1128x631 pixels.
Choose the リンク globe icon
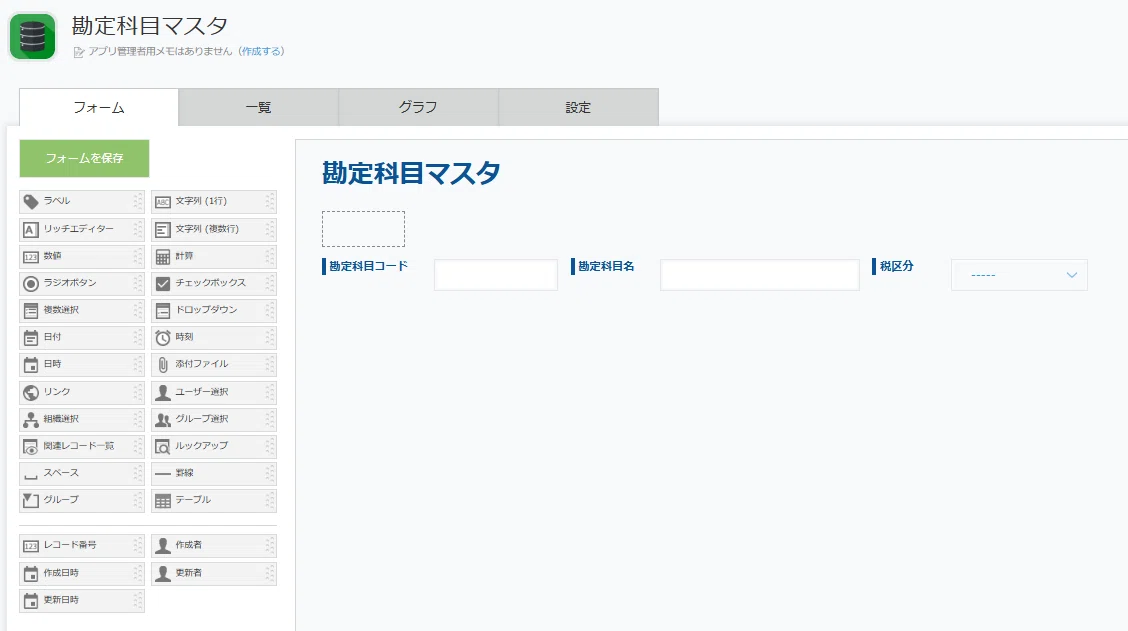click(x=30, y=392)
